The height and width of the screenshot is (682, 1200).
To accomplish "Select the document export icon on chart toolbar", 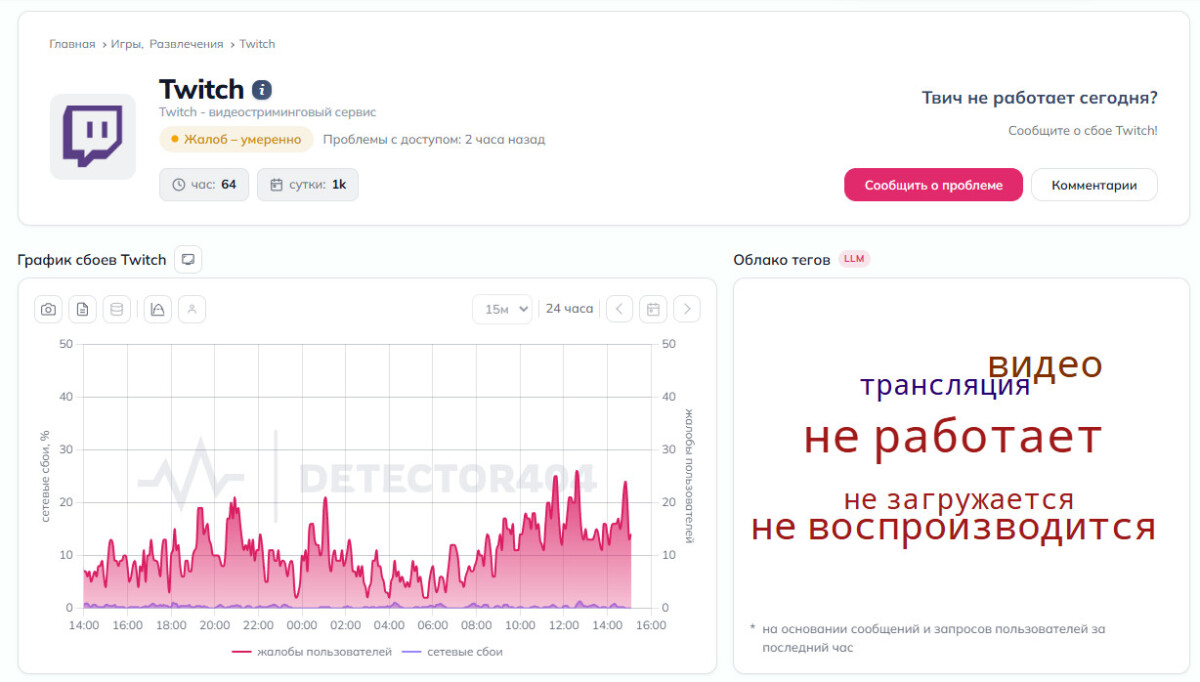I will 83,309.
